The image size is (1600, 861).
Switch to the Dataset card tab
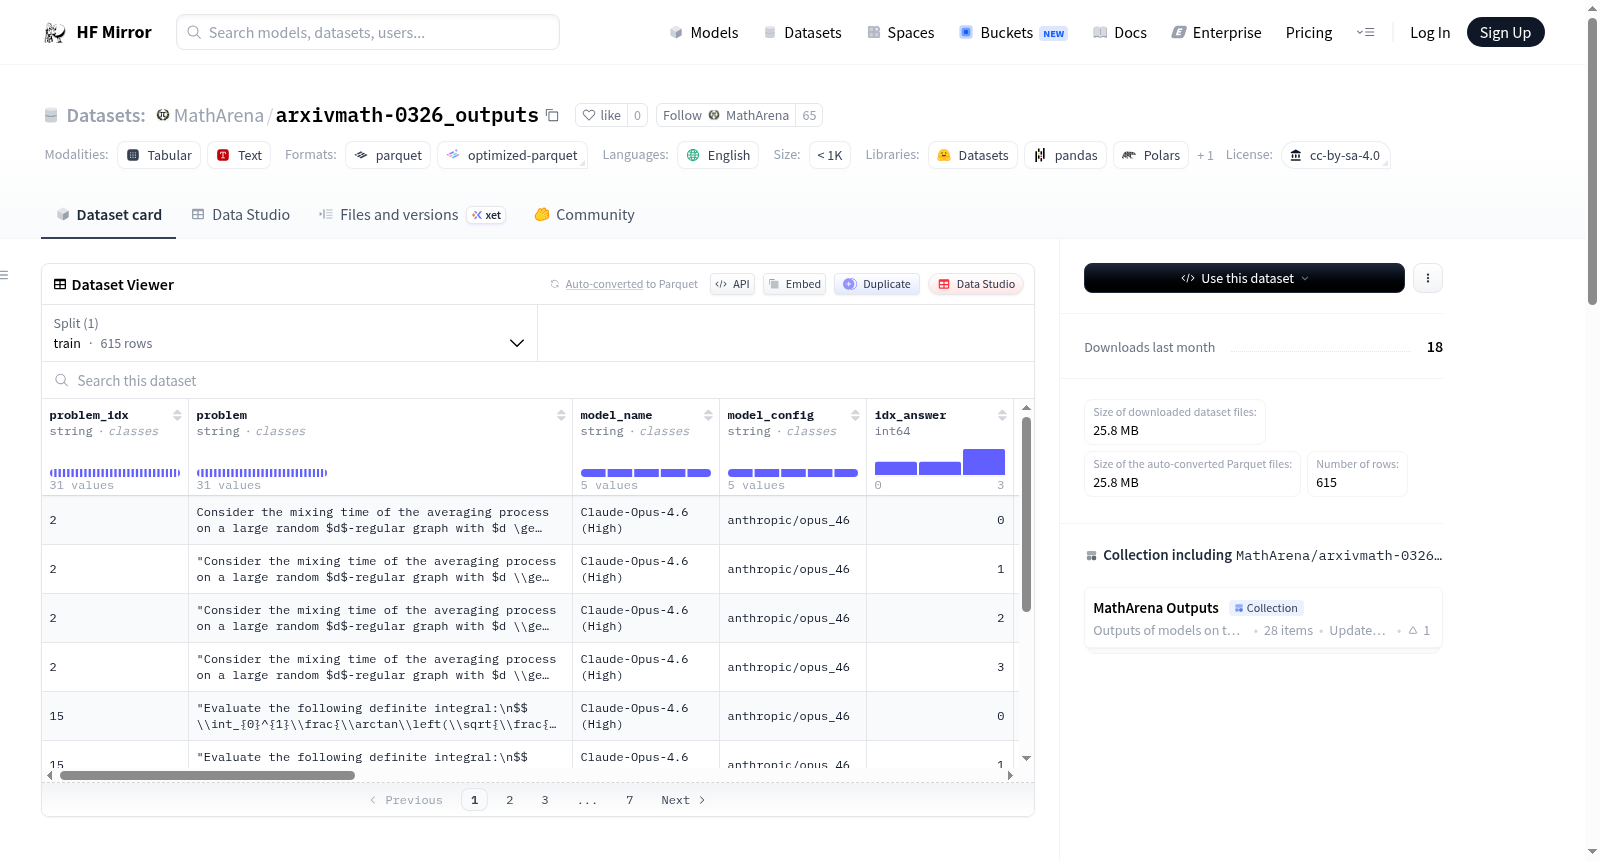(108, 214)
